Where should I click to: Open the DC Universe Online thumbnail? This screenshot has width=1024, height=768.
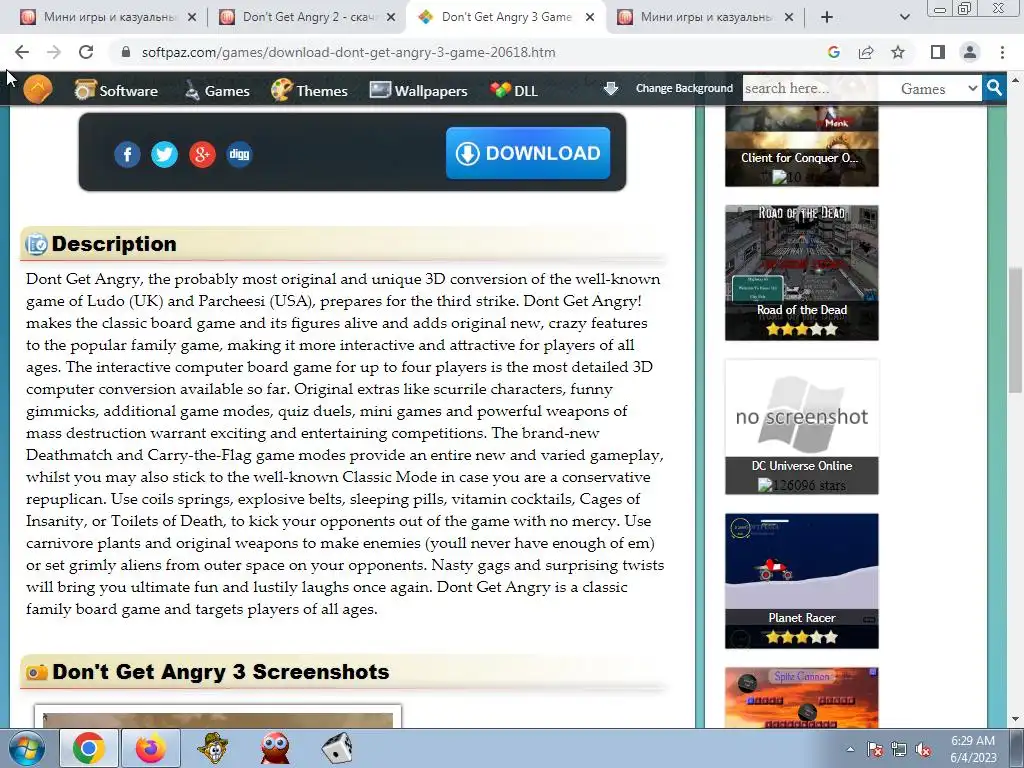click(x=801, y=426)
